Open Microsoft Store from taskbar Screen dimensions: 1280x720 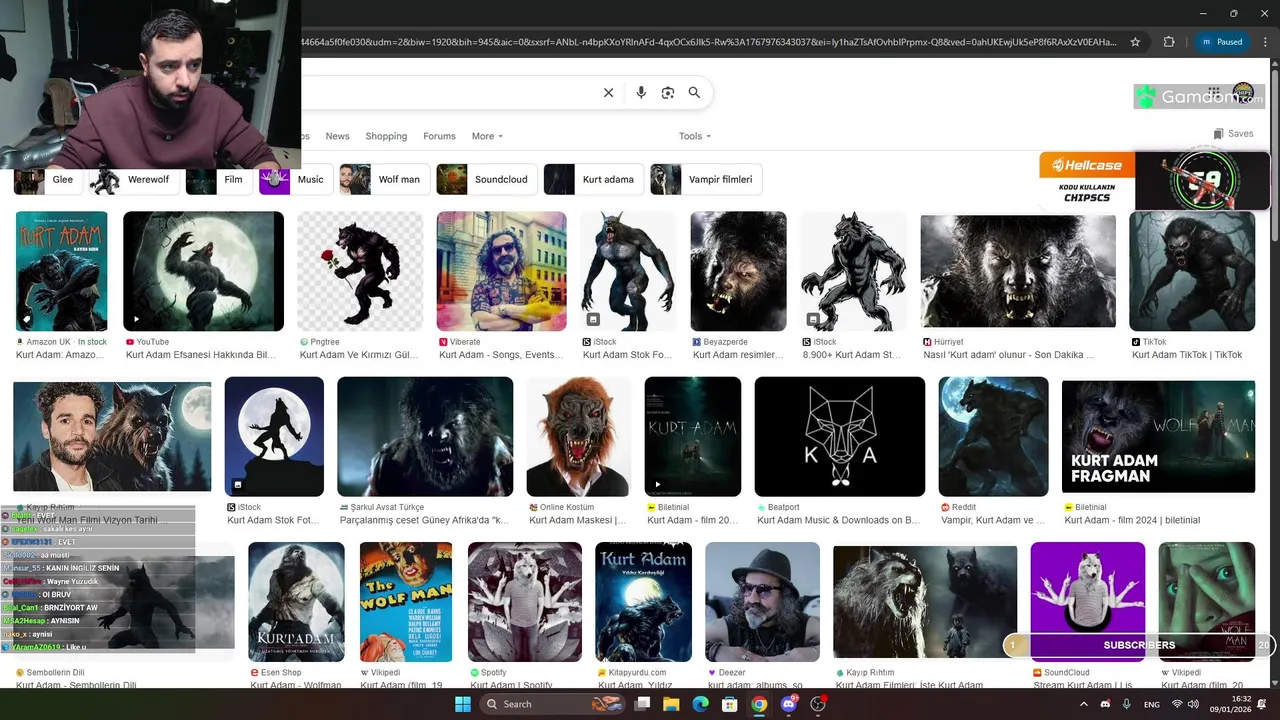pyautogui.click(x=730, y=704)
